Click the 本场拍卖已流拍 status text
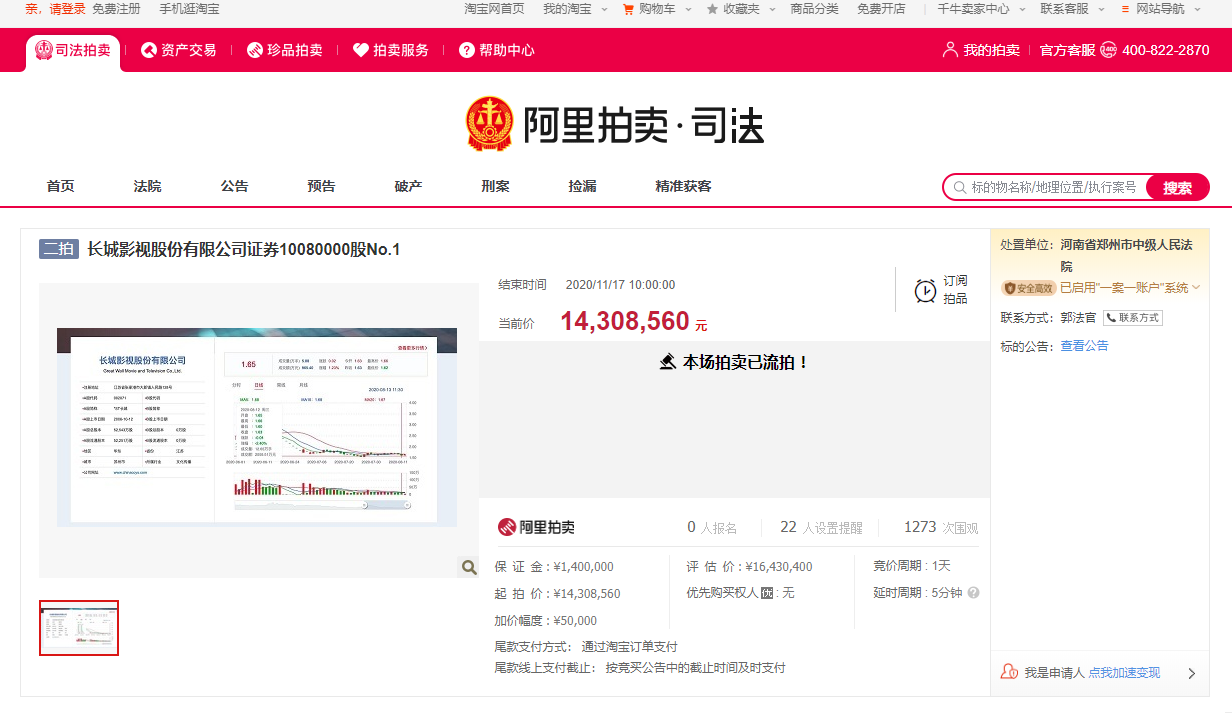Image resolution: width=1232 pixels, height=713 pixels. click(x=746, y=362)
